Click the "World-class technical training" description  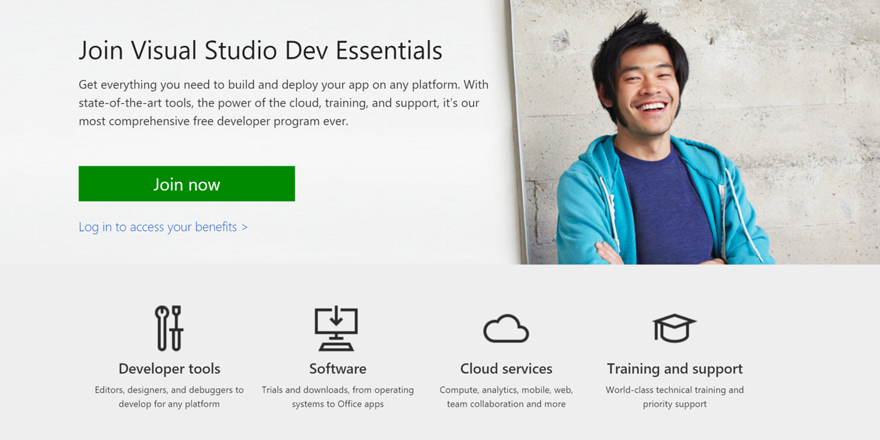[x=675, y=397]
